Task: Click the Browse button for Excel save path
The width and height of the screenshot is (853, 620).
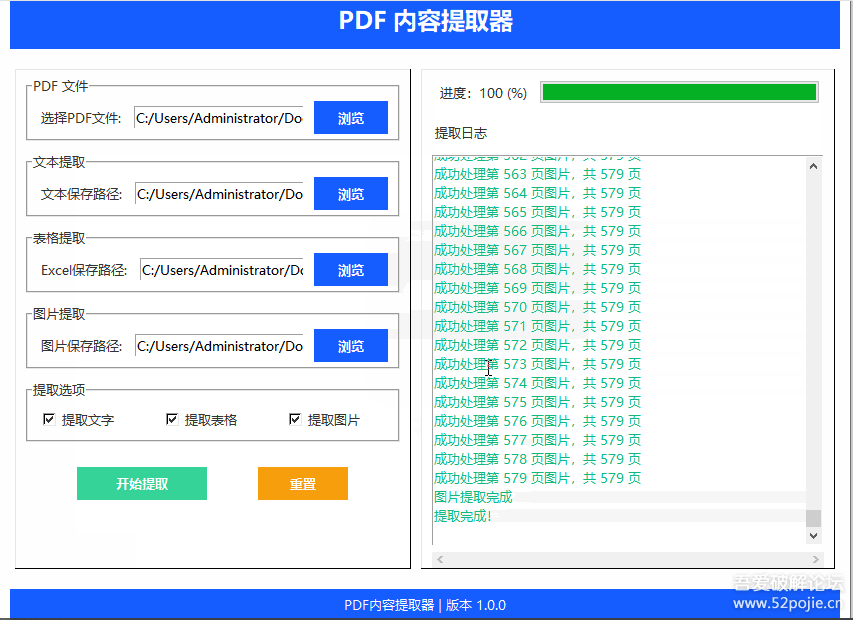Action: (x=351, y=270)
